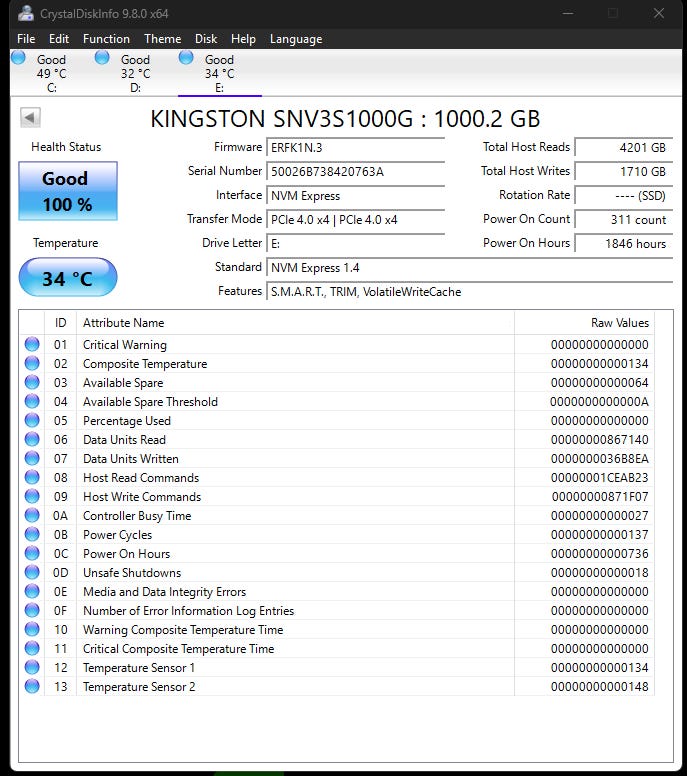The width and height of the screenshot is (687, 776).
Task: Click the Power On Count value 311 count
Action: point(624,219)
